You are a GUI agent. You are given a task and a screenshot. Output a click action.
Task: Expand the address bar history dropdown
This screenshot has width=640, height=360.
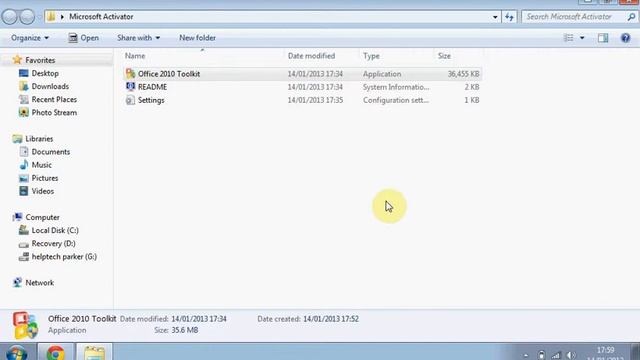tap(495, 17)
